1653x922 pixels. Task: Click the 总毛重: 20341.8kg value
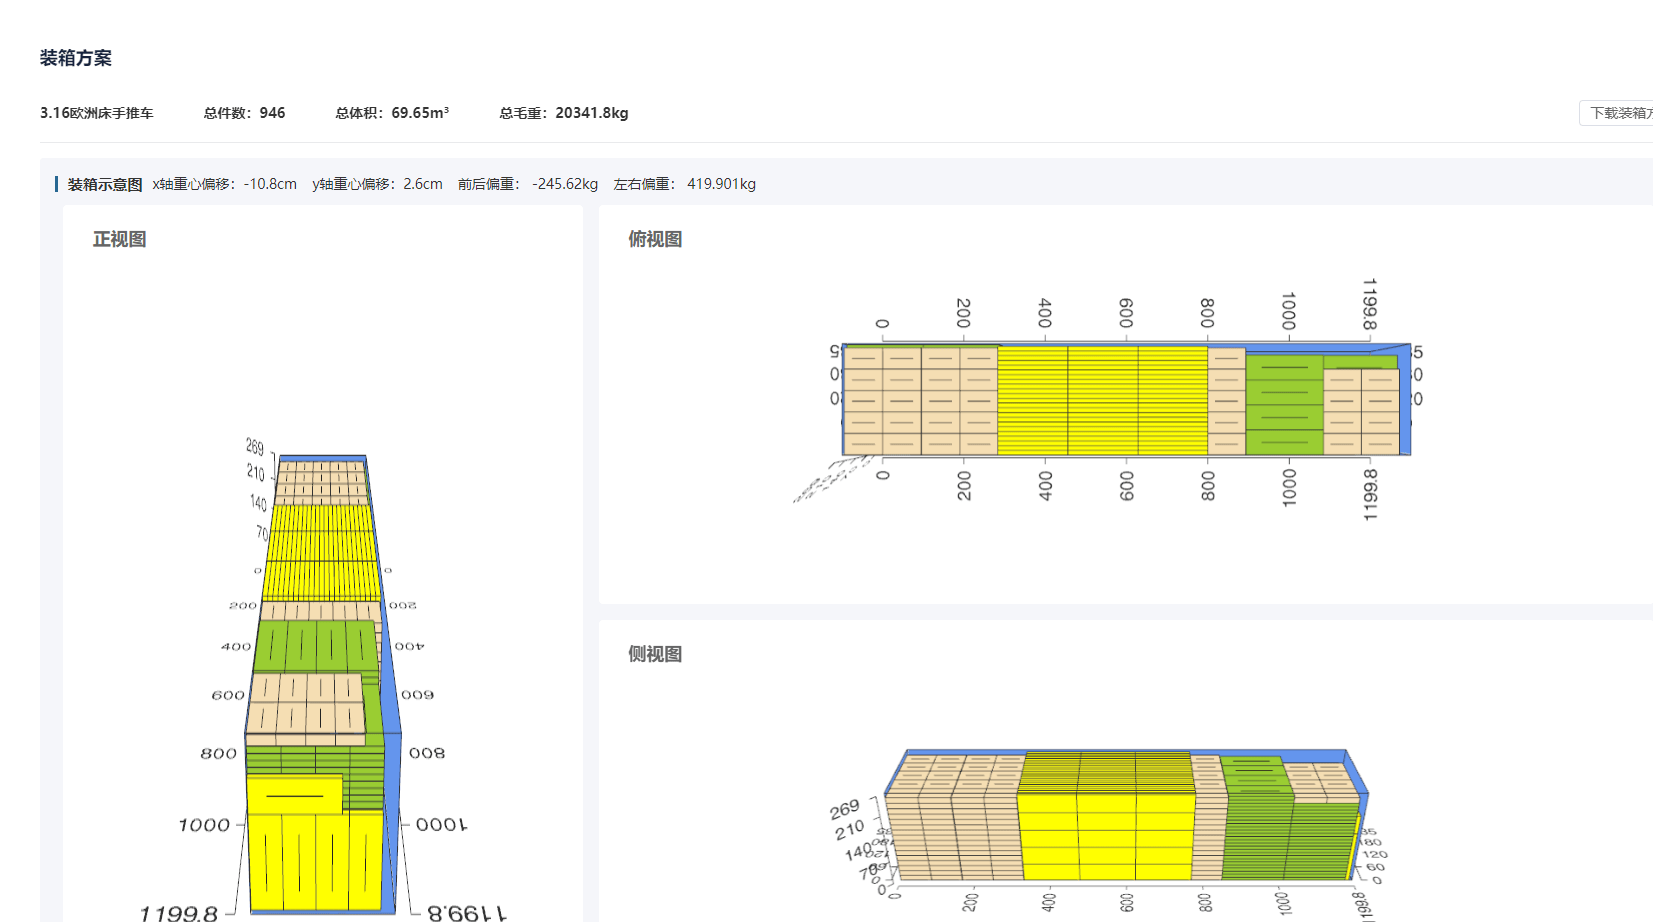(x=564, y=113)
